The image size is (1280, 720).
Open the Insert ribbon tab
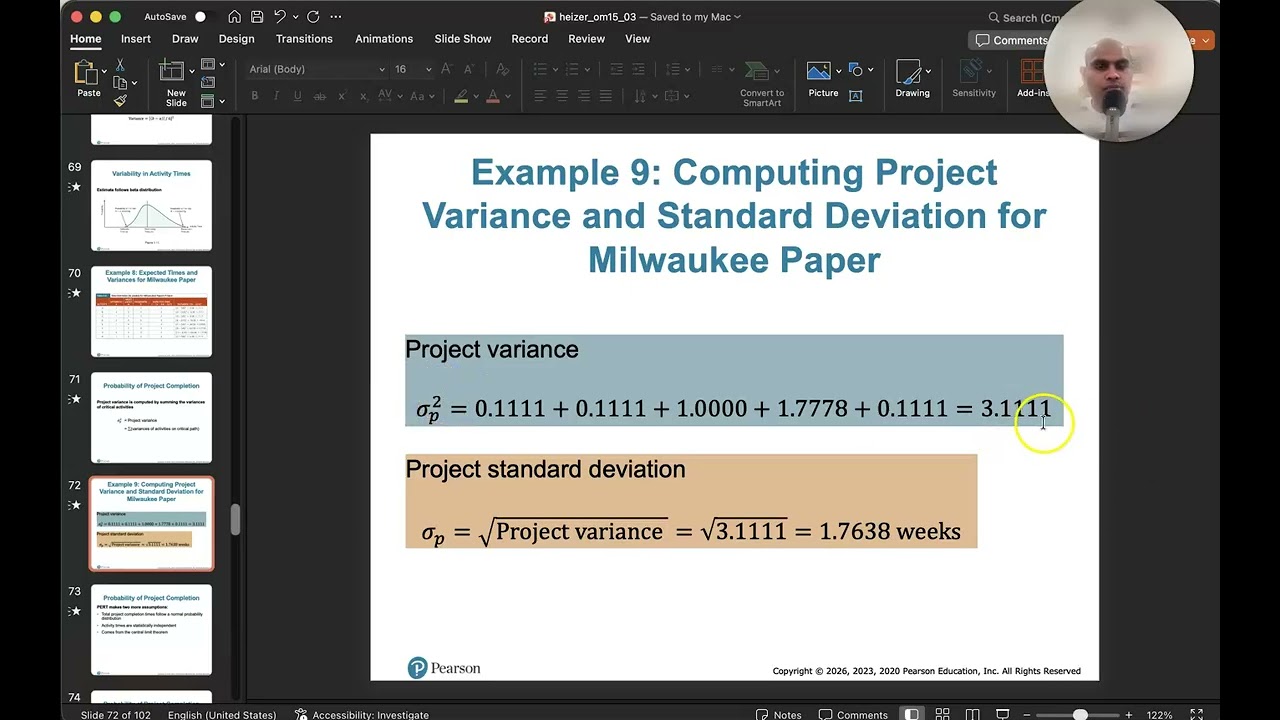point(136,39)
